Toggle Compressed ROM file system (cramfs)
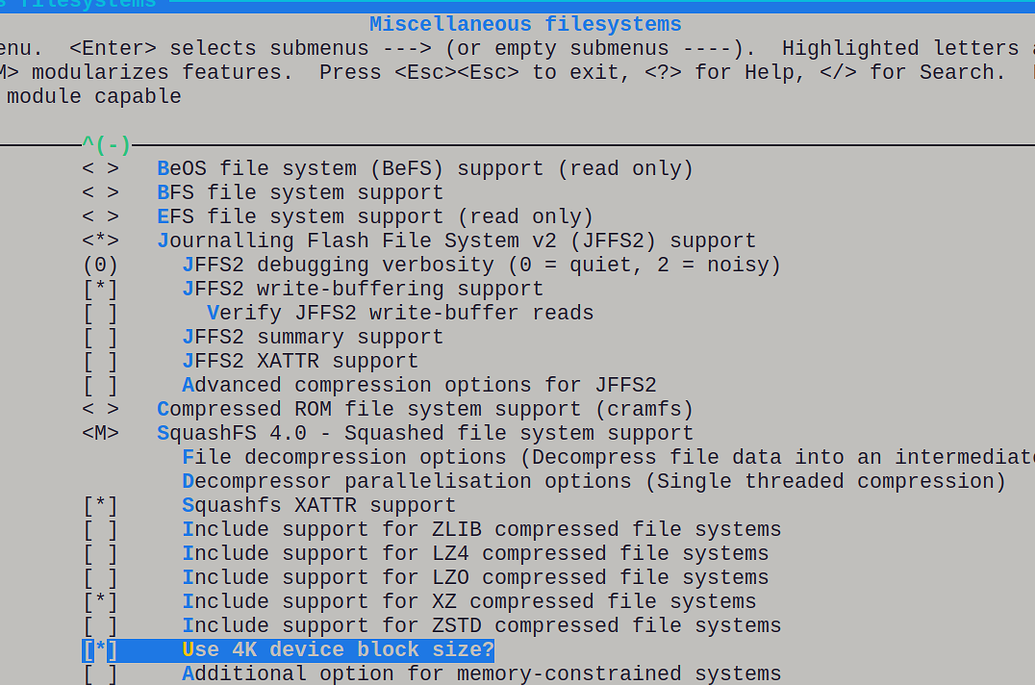 (100, 409)
